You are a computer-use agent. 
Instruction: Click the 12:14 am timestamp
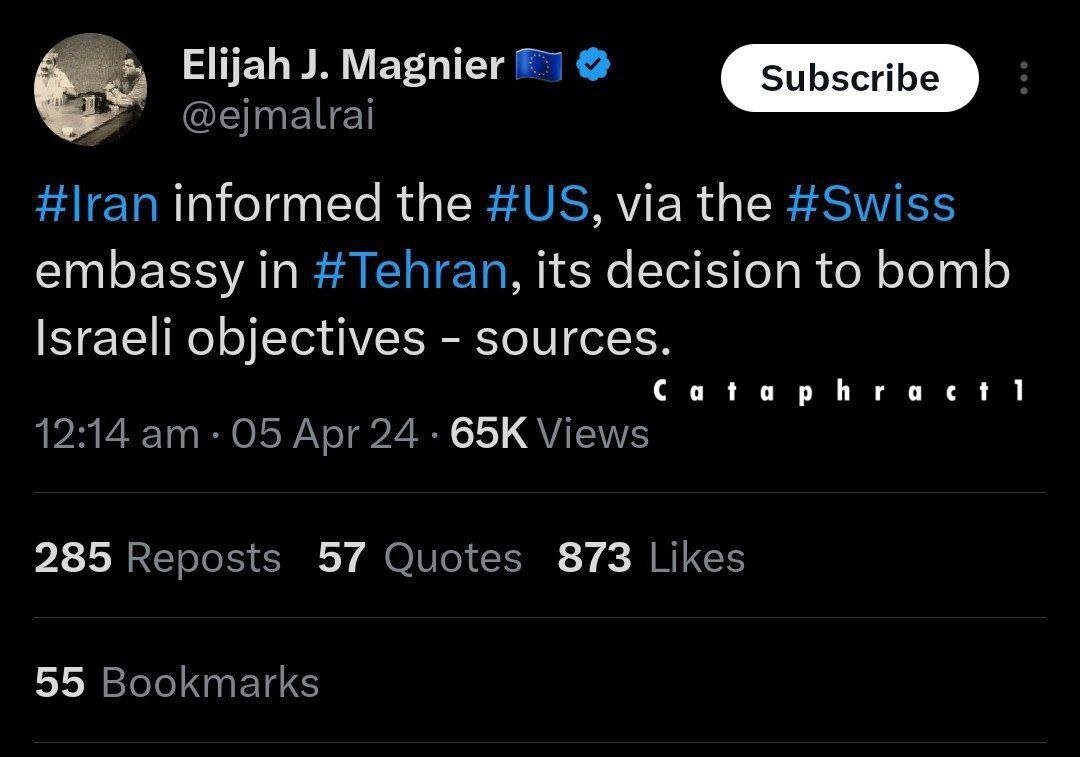[117, 434]
